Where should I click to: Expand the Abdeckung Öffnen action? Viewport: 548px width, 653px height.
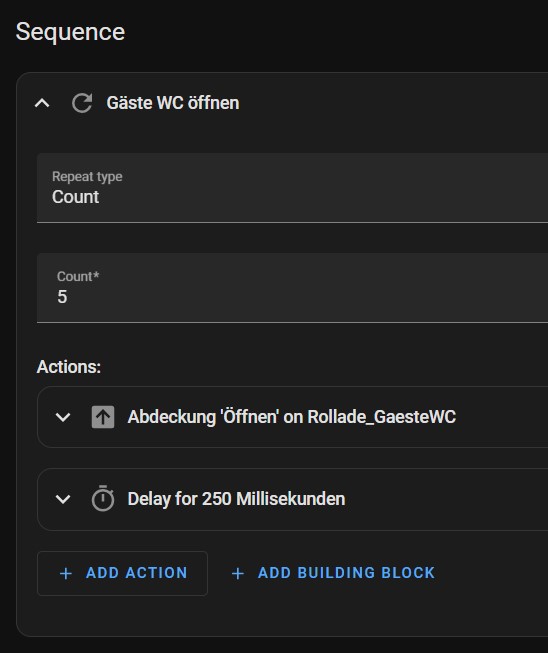tap(63, 417)
